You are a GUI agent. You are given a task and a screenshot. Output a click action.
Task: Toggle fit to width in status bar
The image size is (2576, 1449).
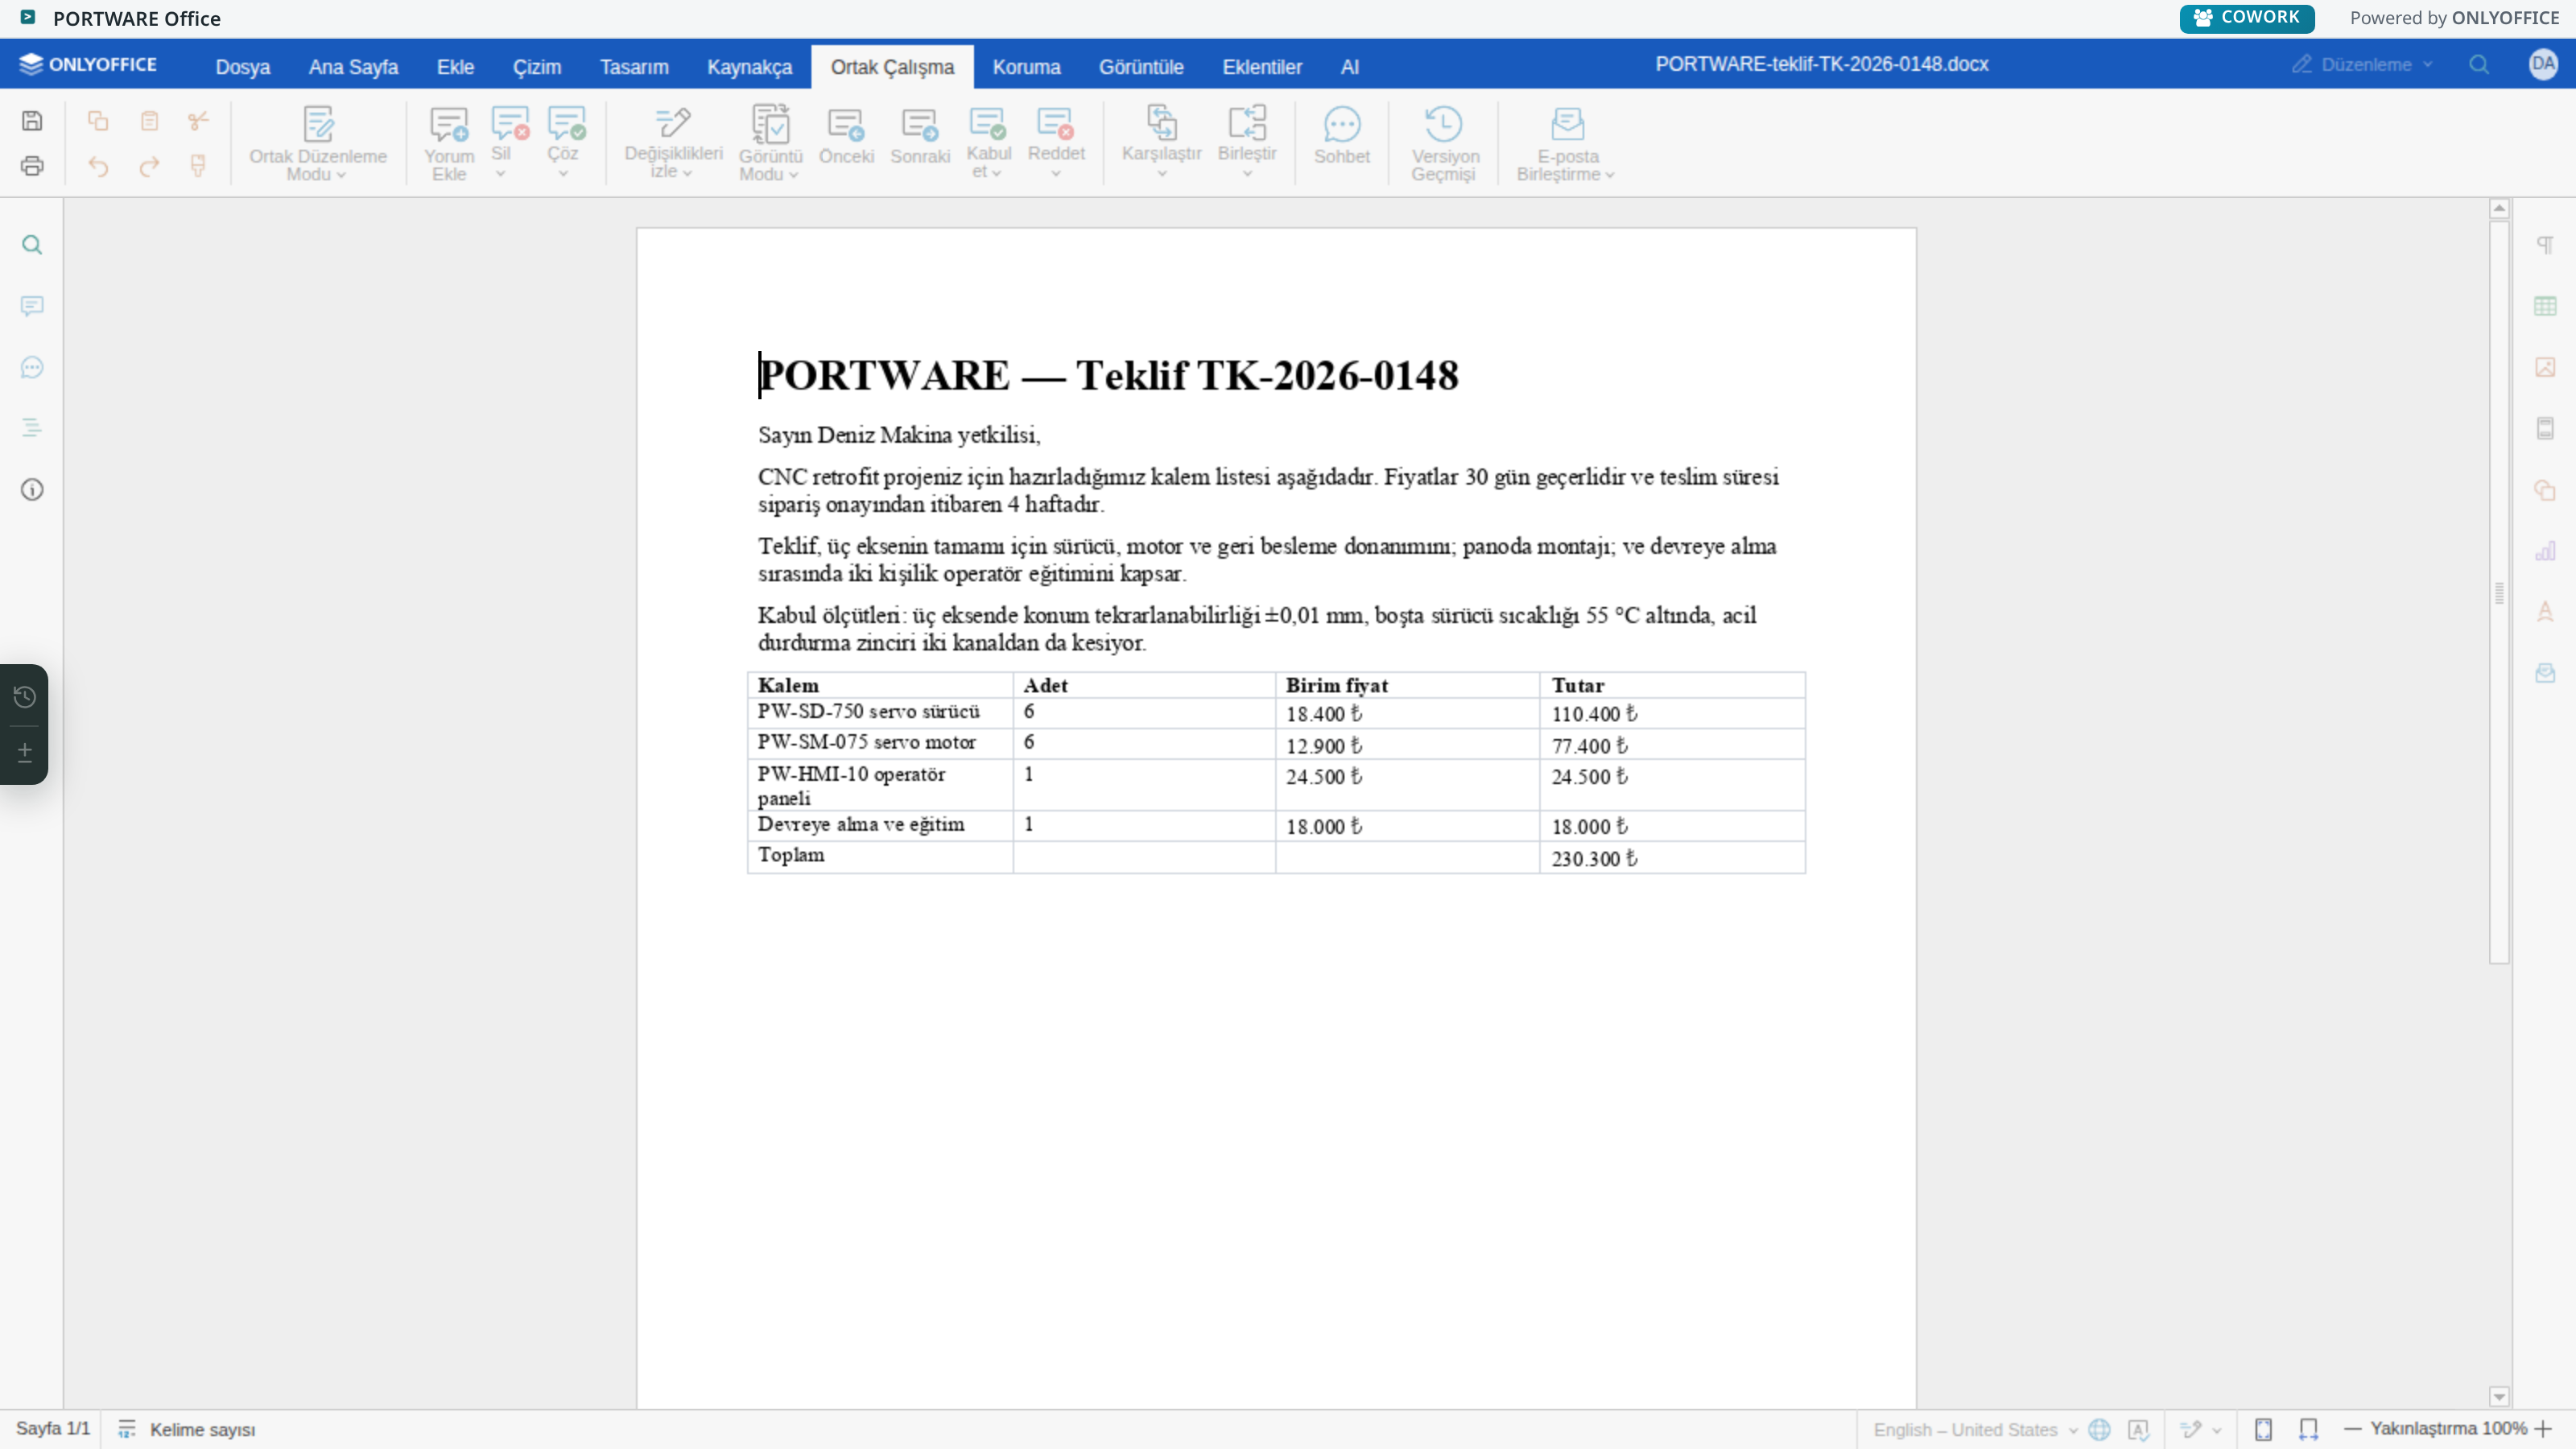pyautogui.click(x=2308, y=1429)
